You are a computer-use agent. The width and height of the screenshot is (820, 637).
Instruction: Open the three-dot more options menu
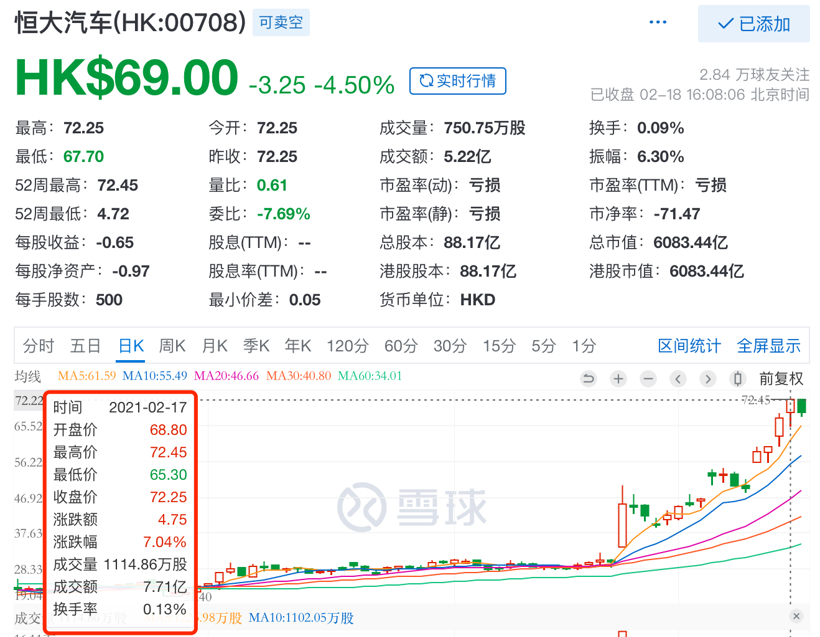[657, 23]
